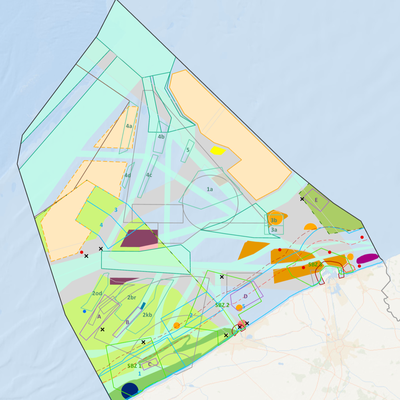
Task: Click the letter D in purple polygon
Action: point(246,296)
